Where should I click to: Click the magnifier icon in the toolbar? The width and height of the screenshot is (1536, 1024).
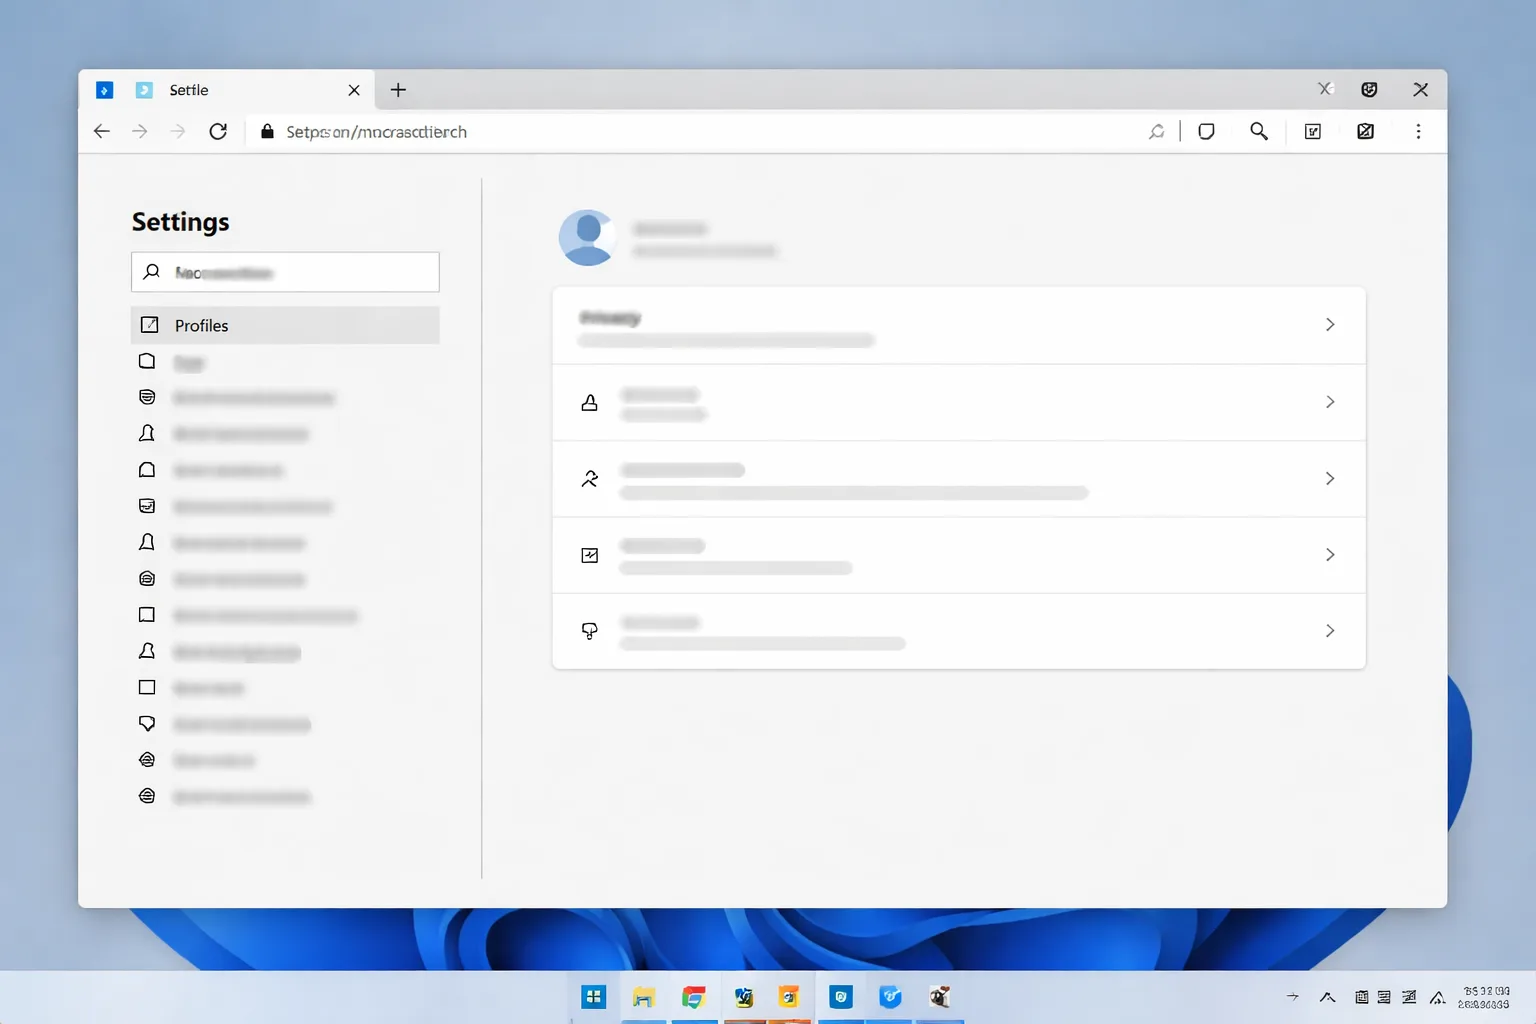(x=1259, y=131)
